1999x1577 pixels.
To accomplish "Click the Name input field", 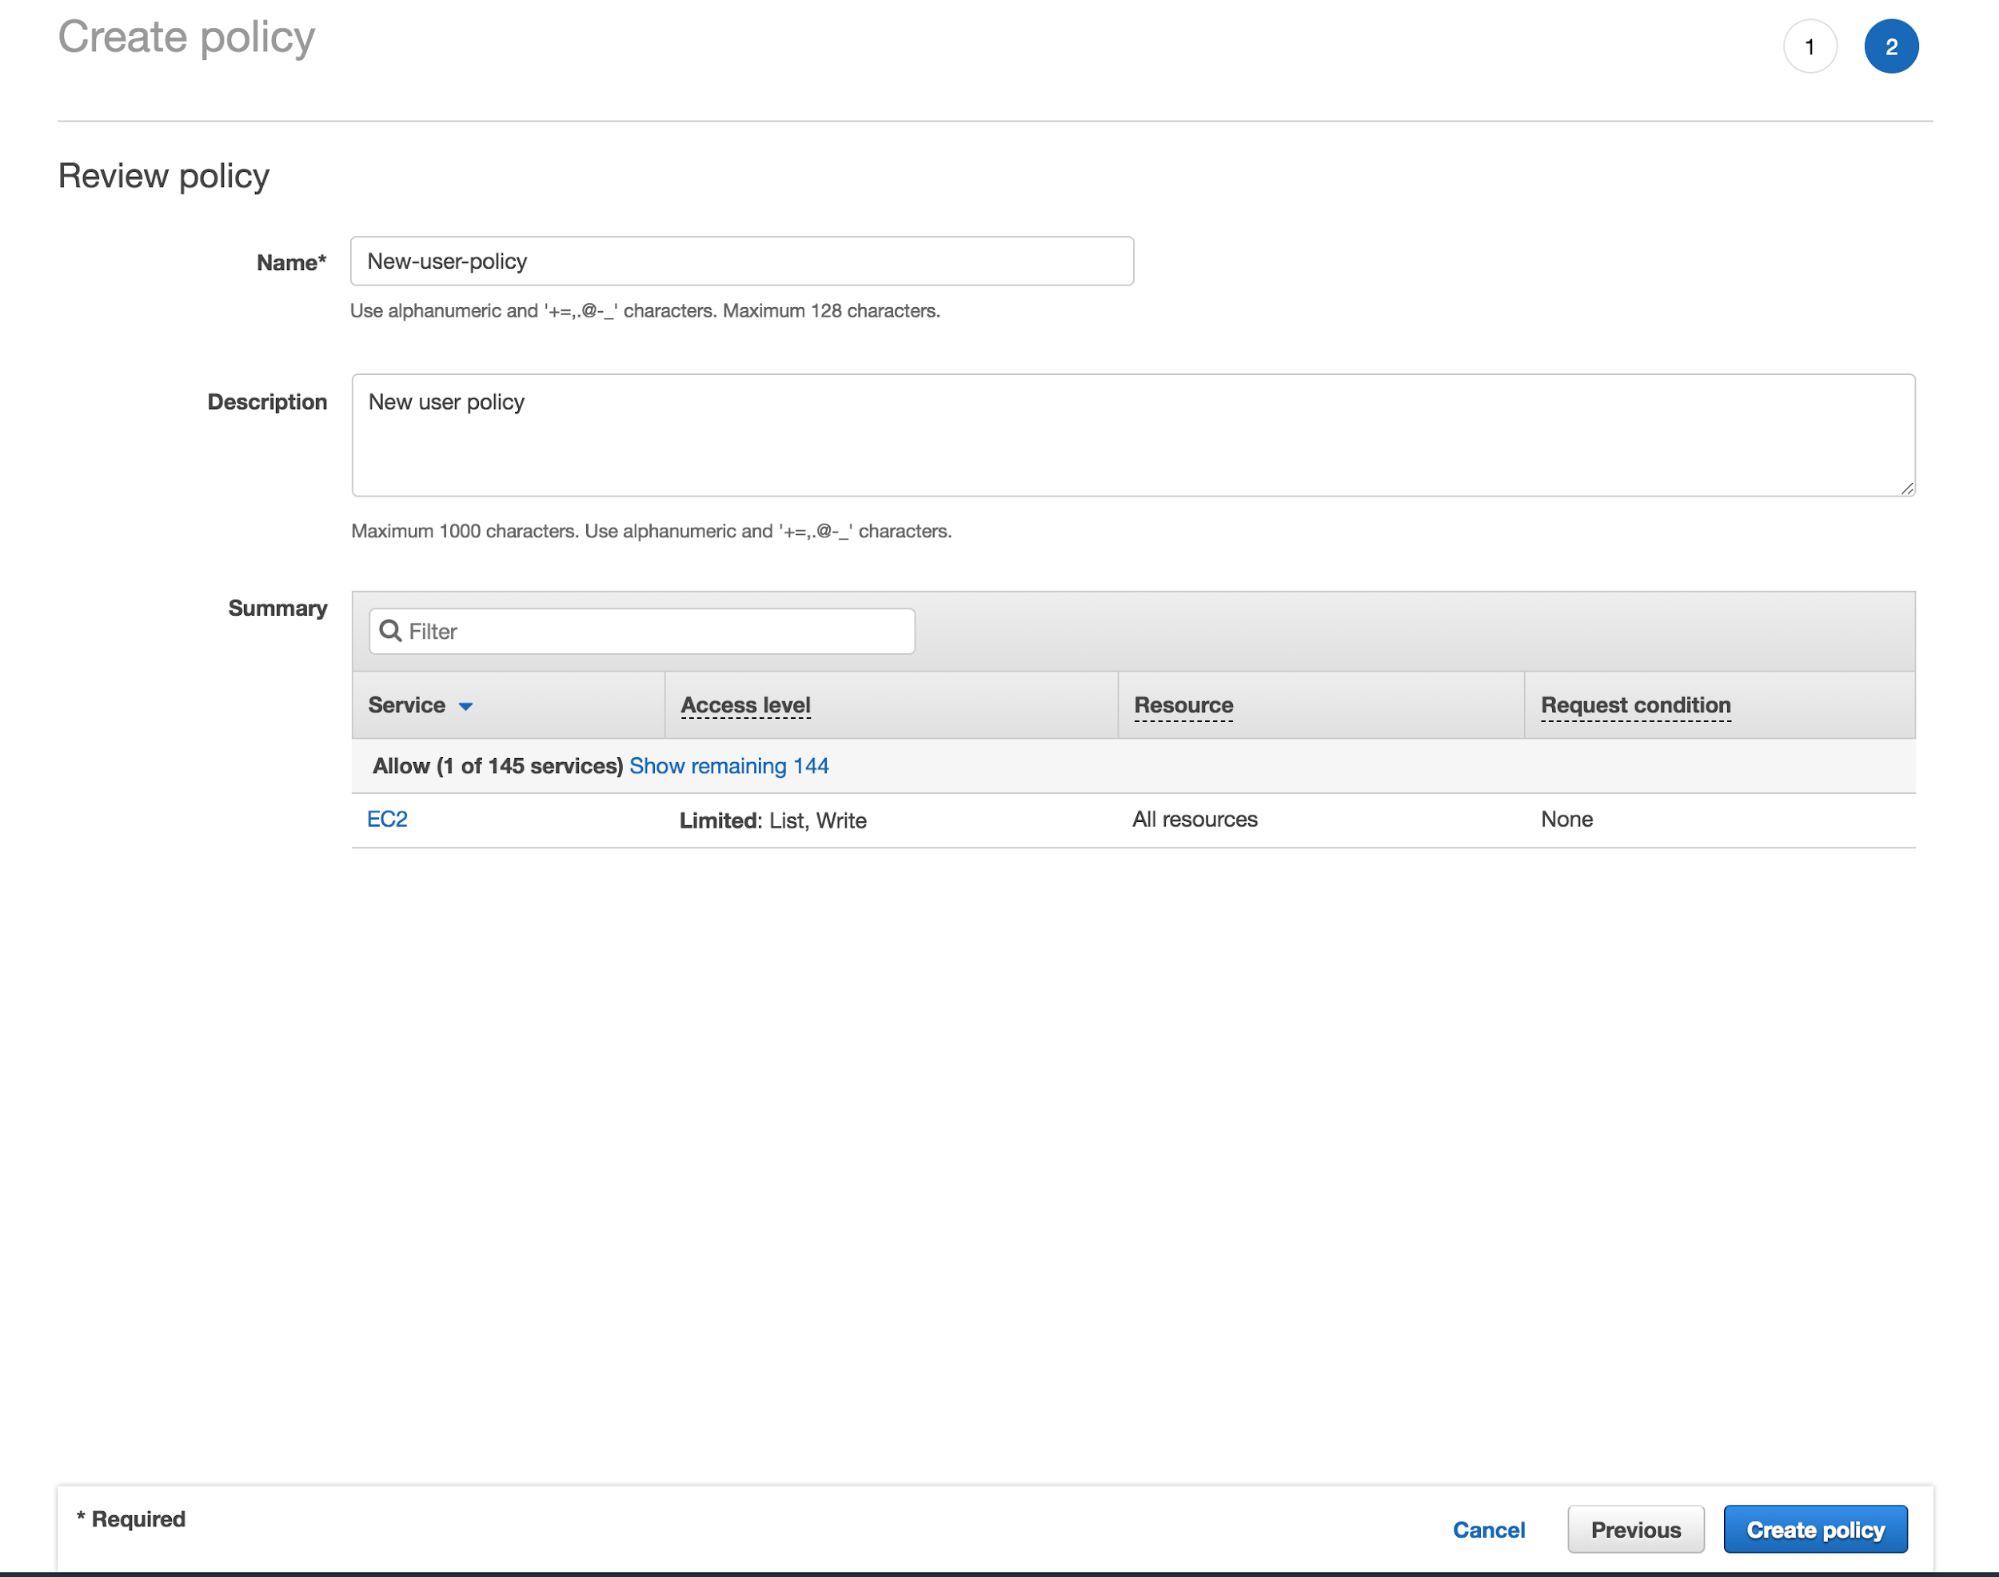I will 742,260.
